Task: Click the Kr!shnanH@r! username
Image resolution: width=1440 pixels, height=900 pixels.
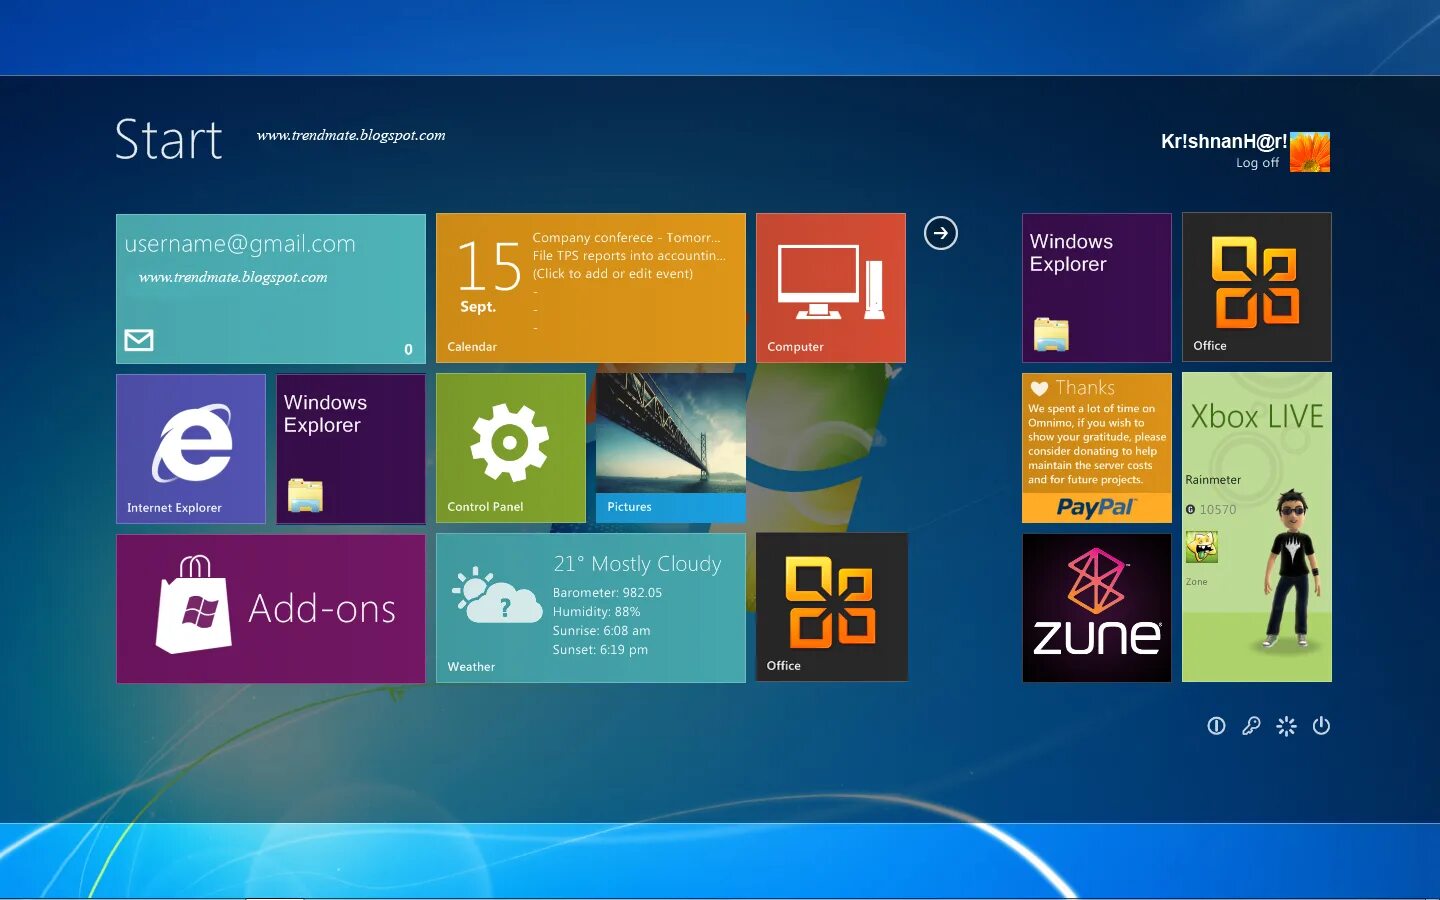Action: [1224, 141]
